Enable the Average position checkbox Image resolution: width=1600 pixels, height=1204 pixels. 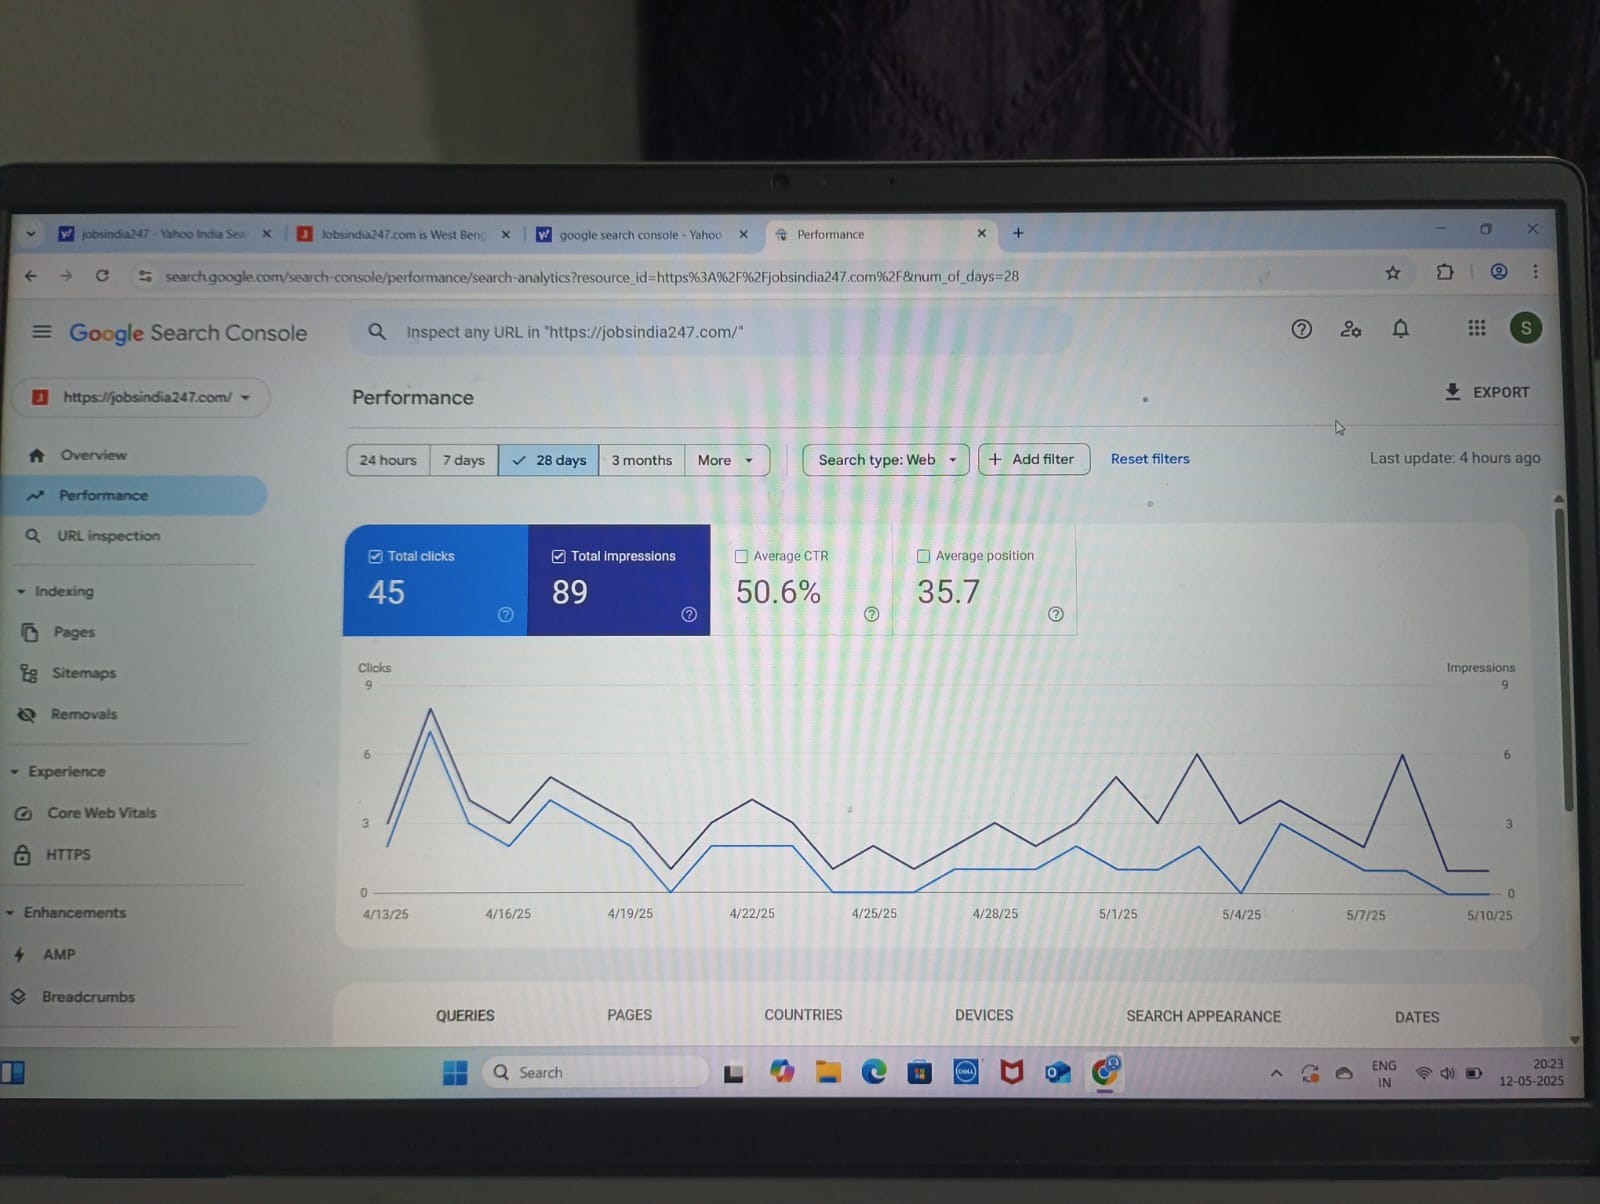click(x=923, y=556)
